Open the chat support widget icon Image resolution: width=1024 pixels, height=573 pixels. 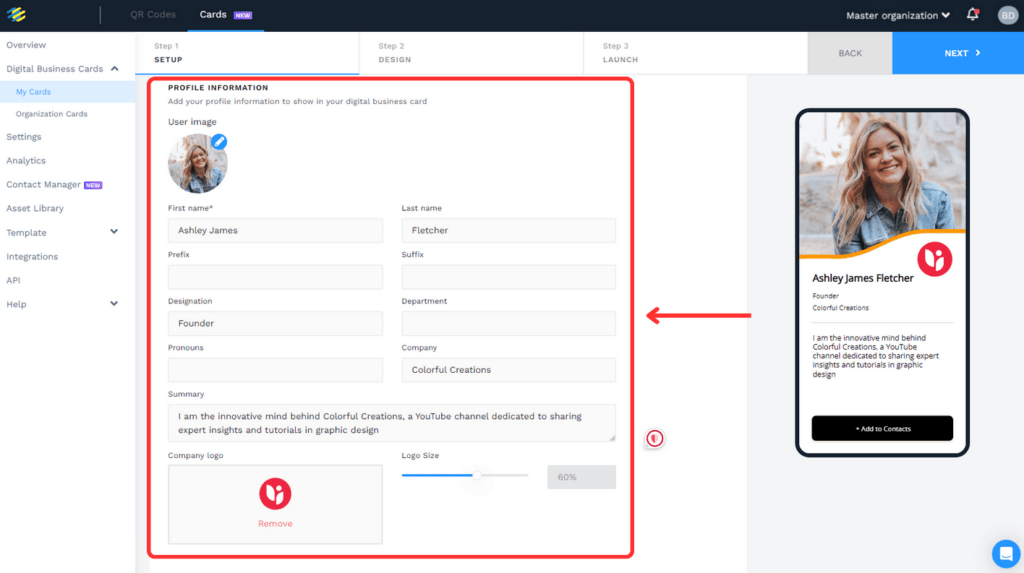coord(1005,553)
